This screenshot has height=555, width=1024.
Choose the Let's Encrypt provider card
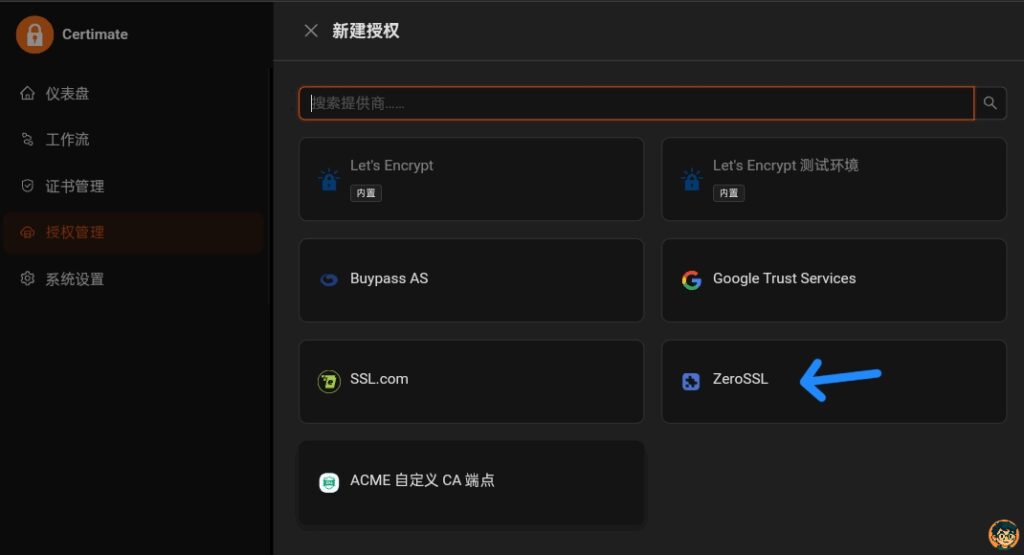pyautogui.click(x=472, y=179)
